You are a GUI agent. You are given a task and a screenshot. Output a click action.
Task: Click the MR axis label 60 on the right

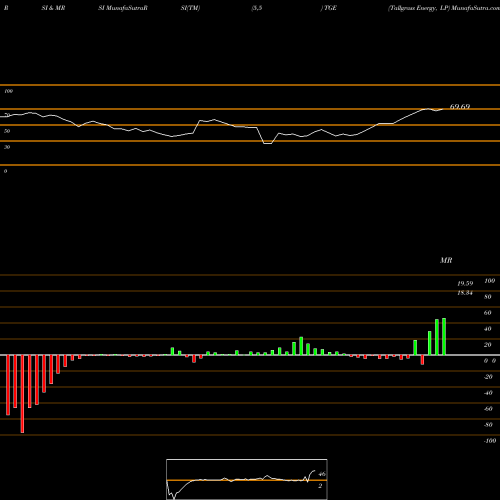pyautogui.click(x=487, y=313)
